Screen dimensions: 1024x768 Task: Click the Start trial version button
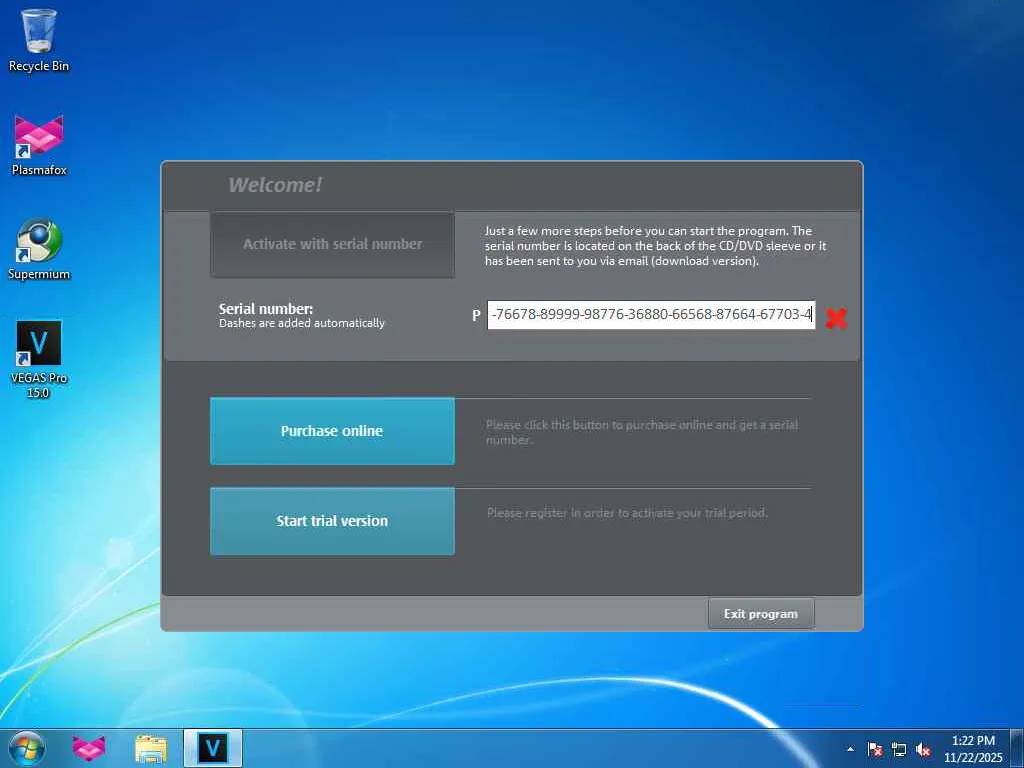(332, 521)
